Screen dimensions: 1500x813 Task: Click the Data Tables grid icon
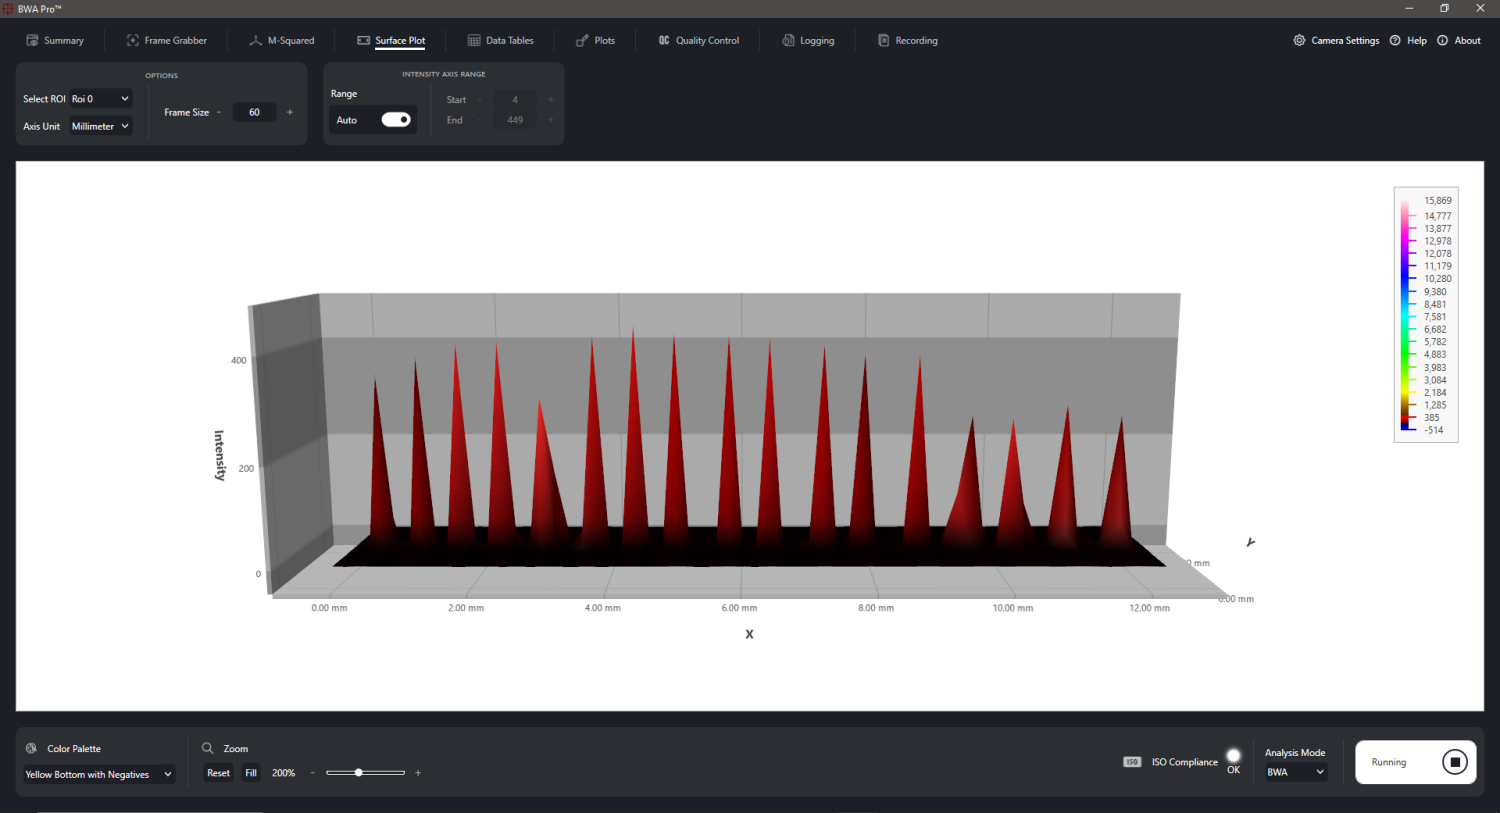point(474,41)
